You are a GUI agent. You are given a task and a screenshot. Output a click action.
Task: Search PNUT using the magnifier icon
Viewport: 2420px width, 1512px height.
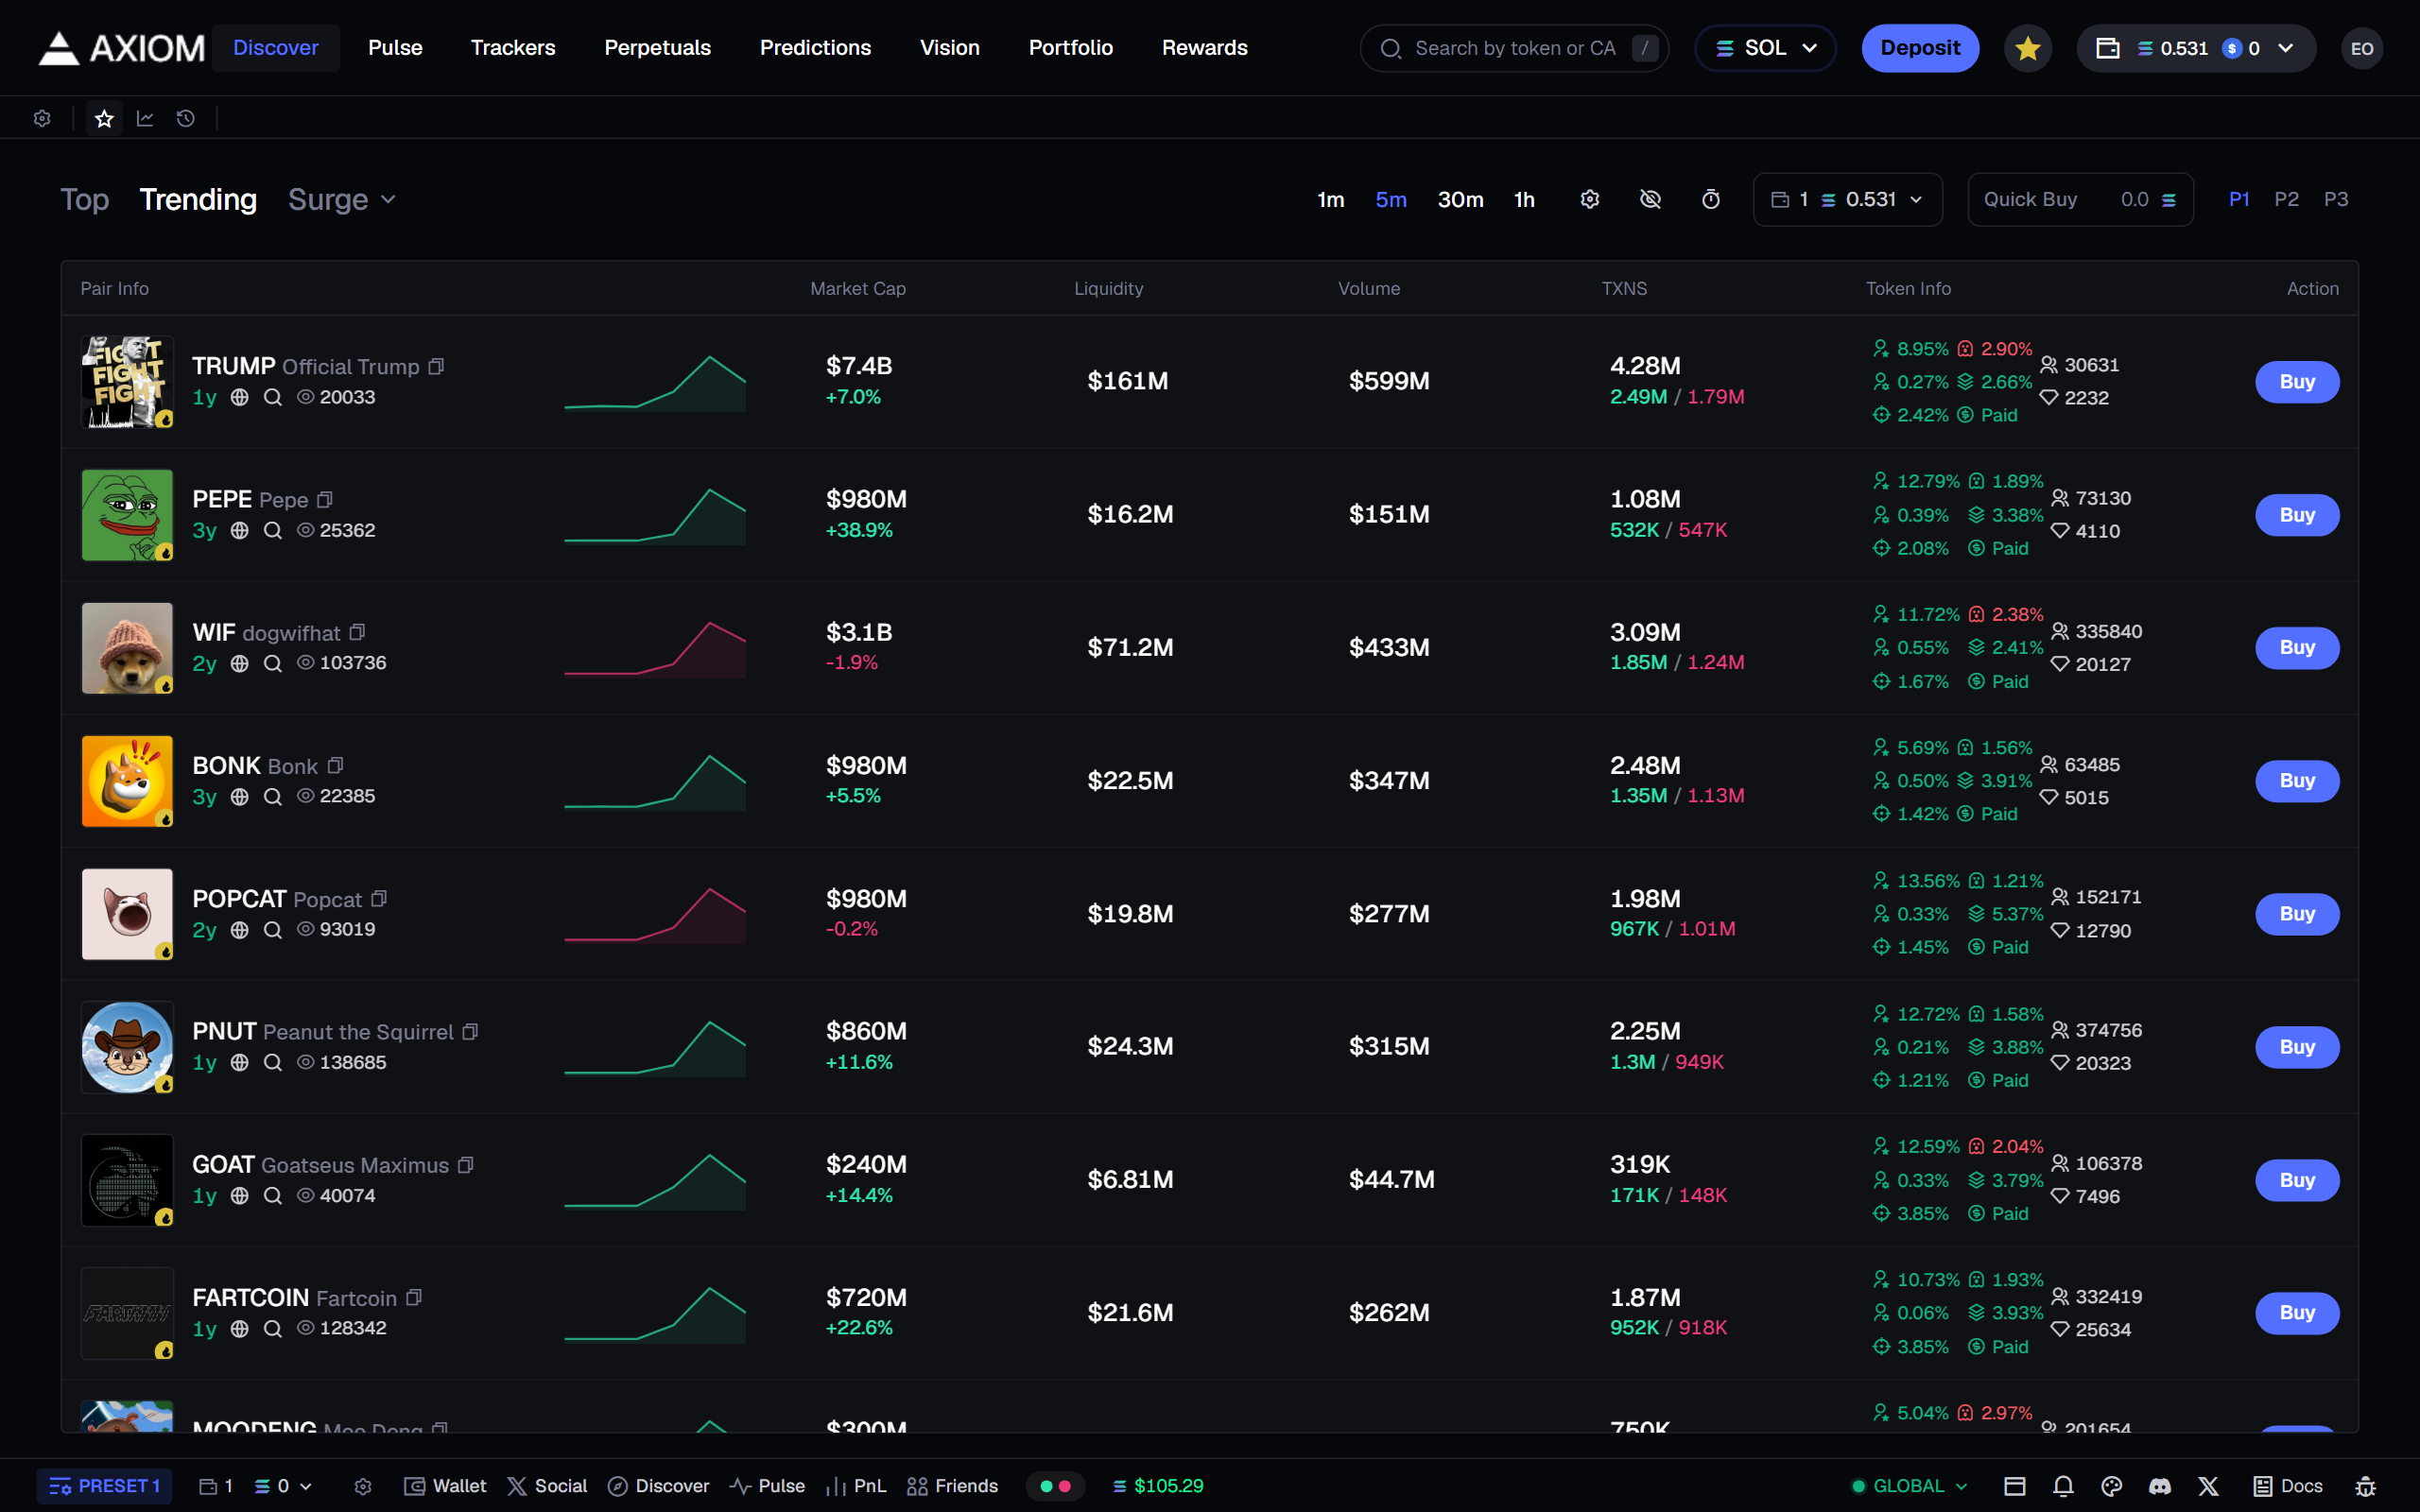(272, 1063)
